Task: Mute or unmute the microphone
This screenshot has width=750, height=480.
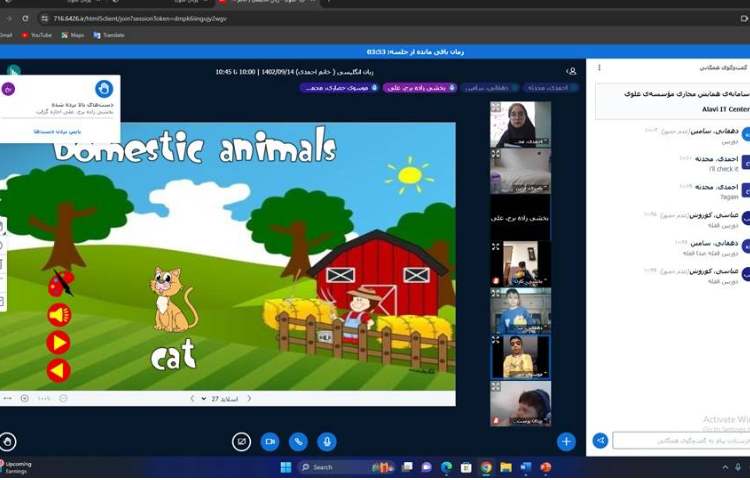Action: point(326,441)
